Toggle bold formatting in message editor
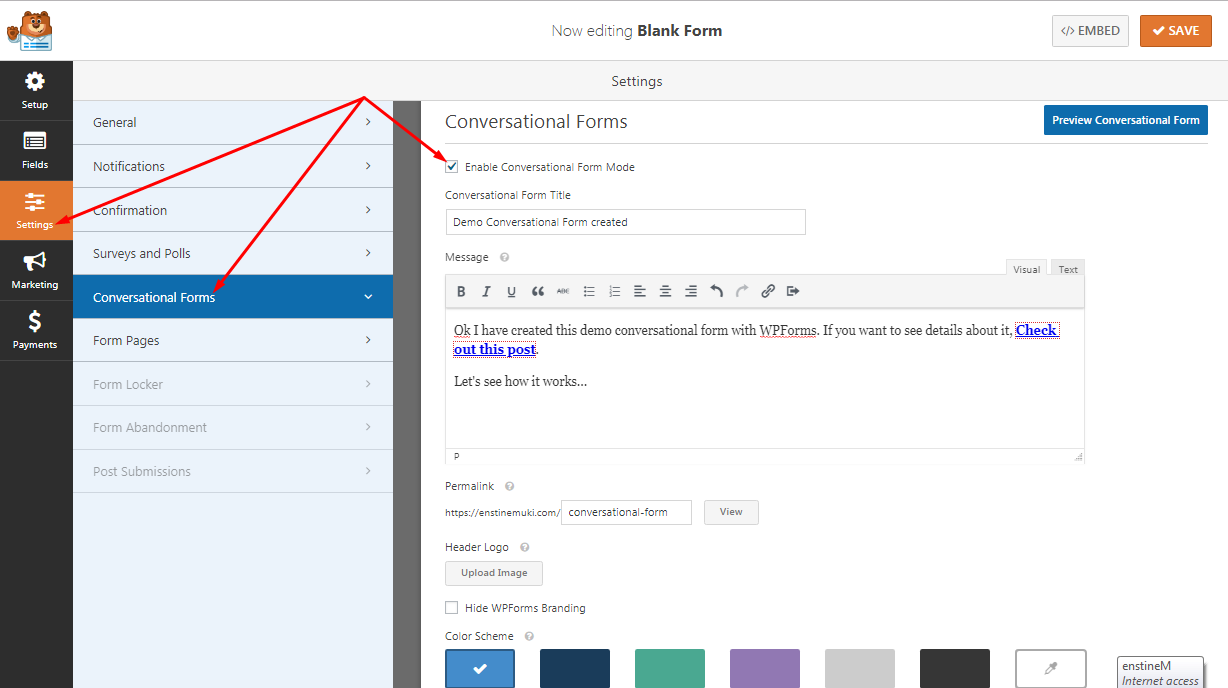The image size is (1228, 688). click(x=461, y=291)
